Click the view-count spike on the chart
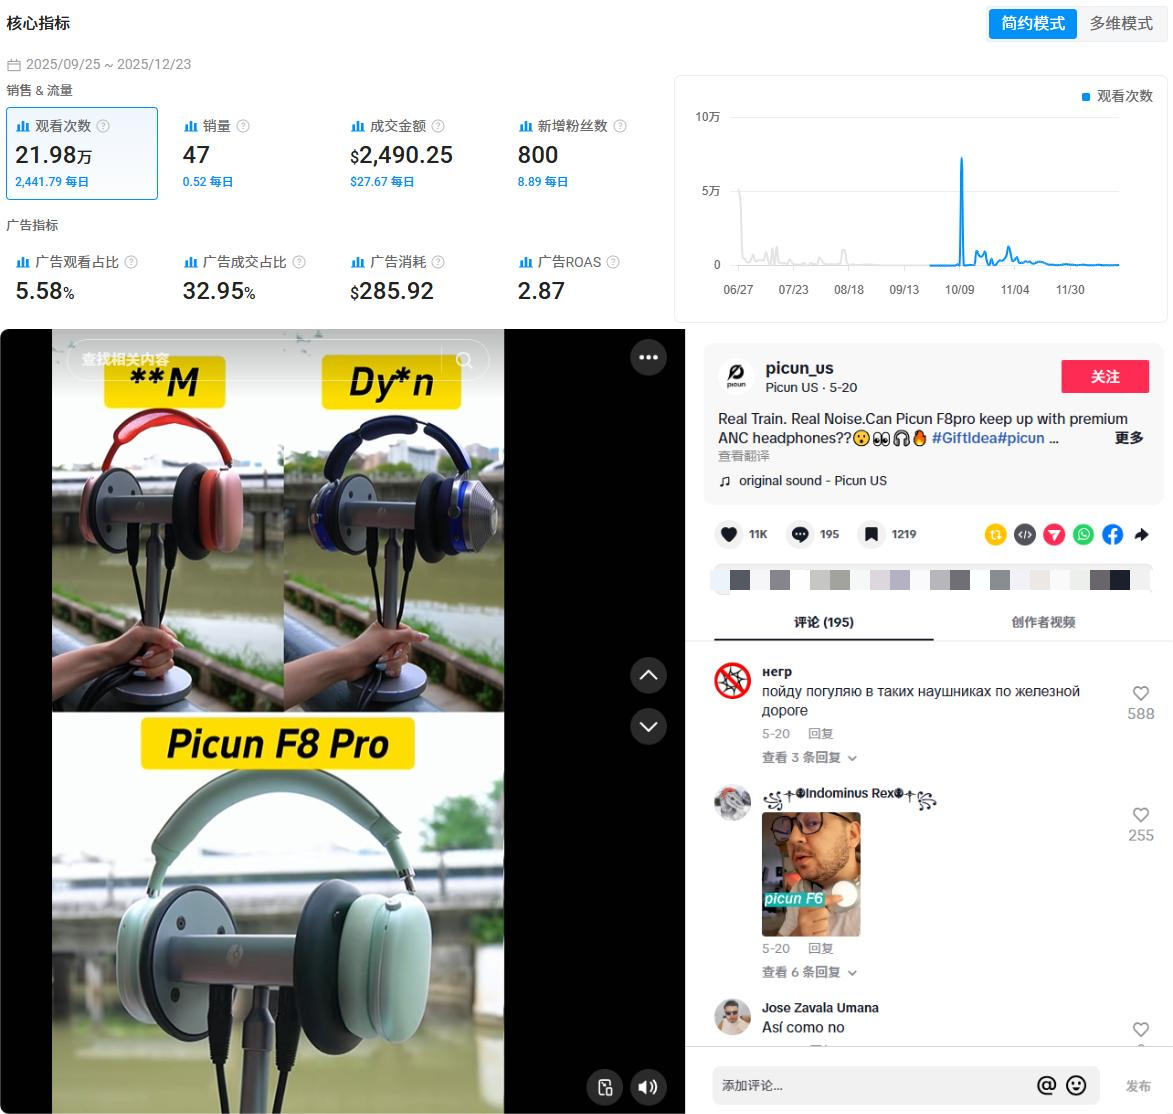Screen dimensions: 1173x1114 tap(961, 159)
